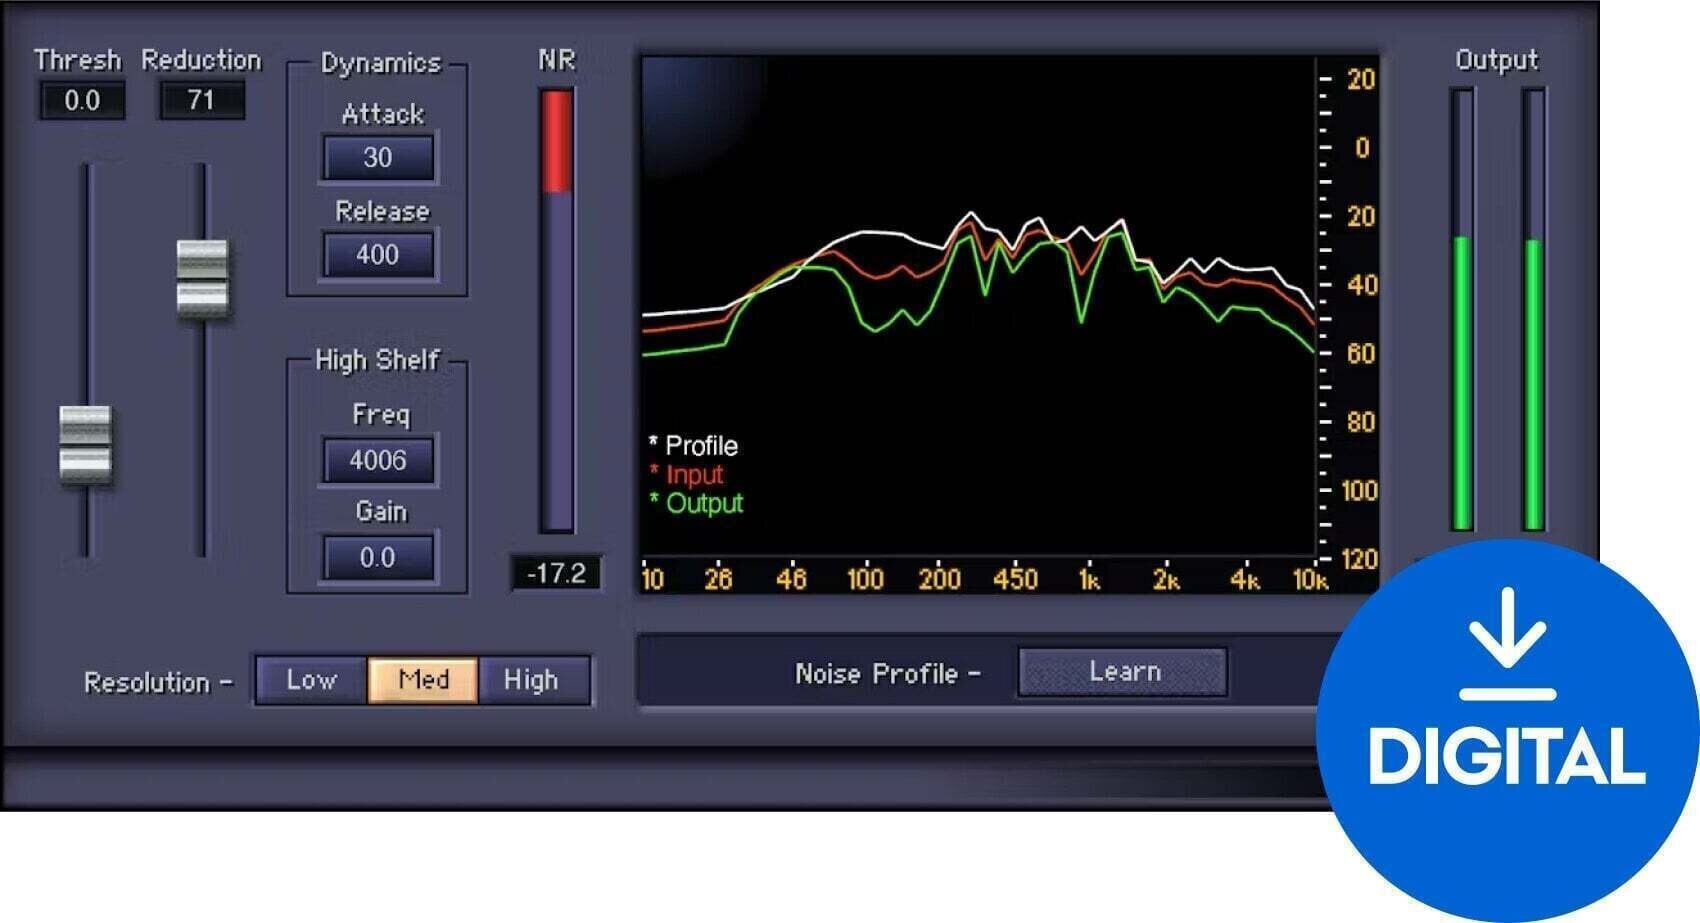Screen dimensions: 1700x923
Task: Click the 4k frequency axis label
Action: pyautogui.click(x=1244, y=580)
